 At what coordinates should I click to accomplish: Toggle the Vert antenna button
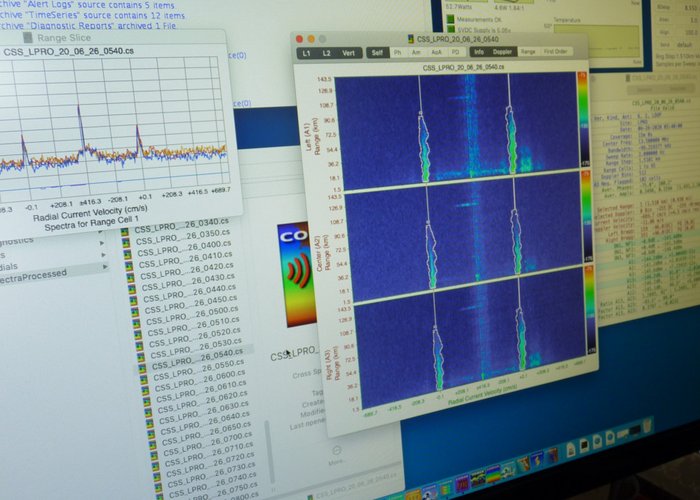pyautogui.click(x=349, y=53)
